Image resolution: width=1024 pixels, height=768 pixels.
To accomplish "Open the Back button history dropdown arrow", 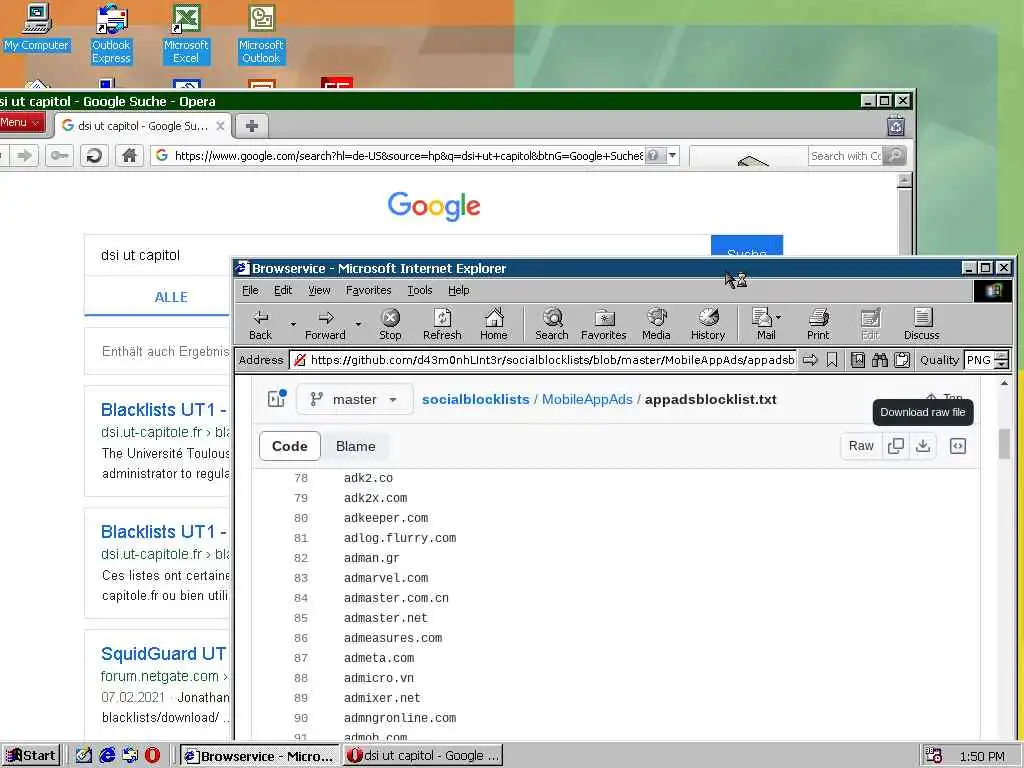I will (x=293, y=324).
